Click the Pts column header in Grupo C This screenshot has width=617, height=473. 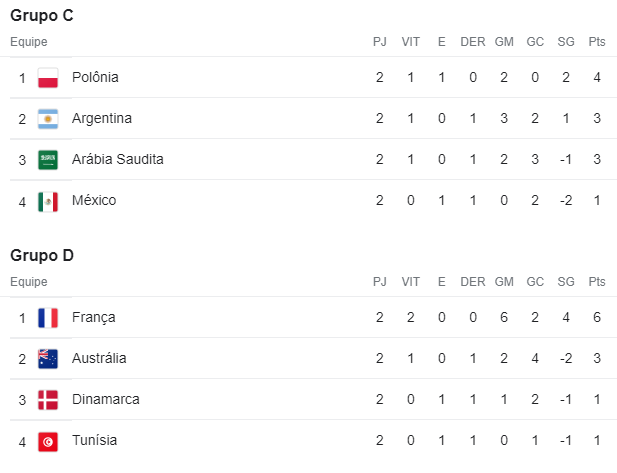[x=597, y=42]
